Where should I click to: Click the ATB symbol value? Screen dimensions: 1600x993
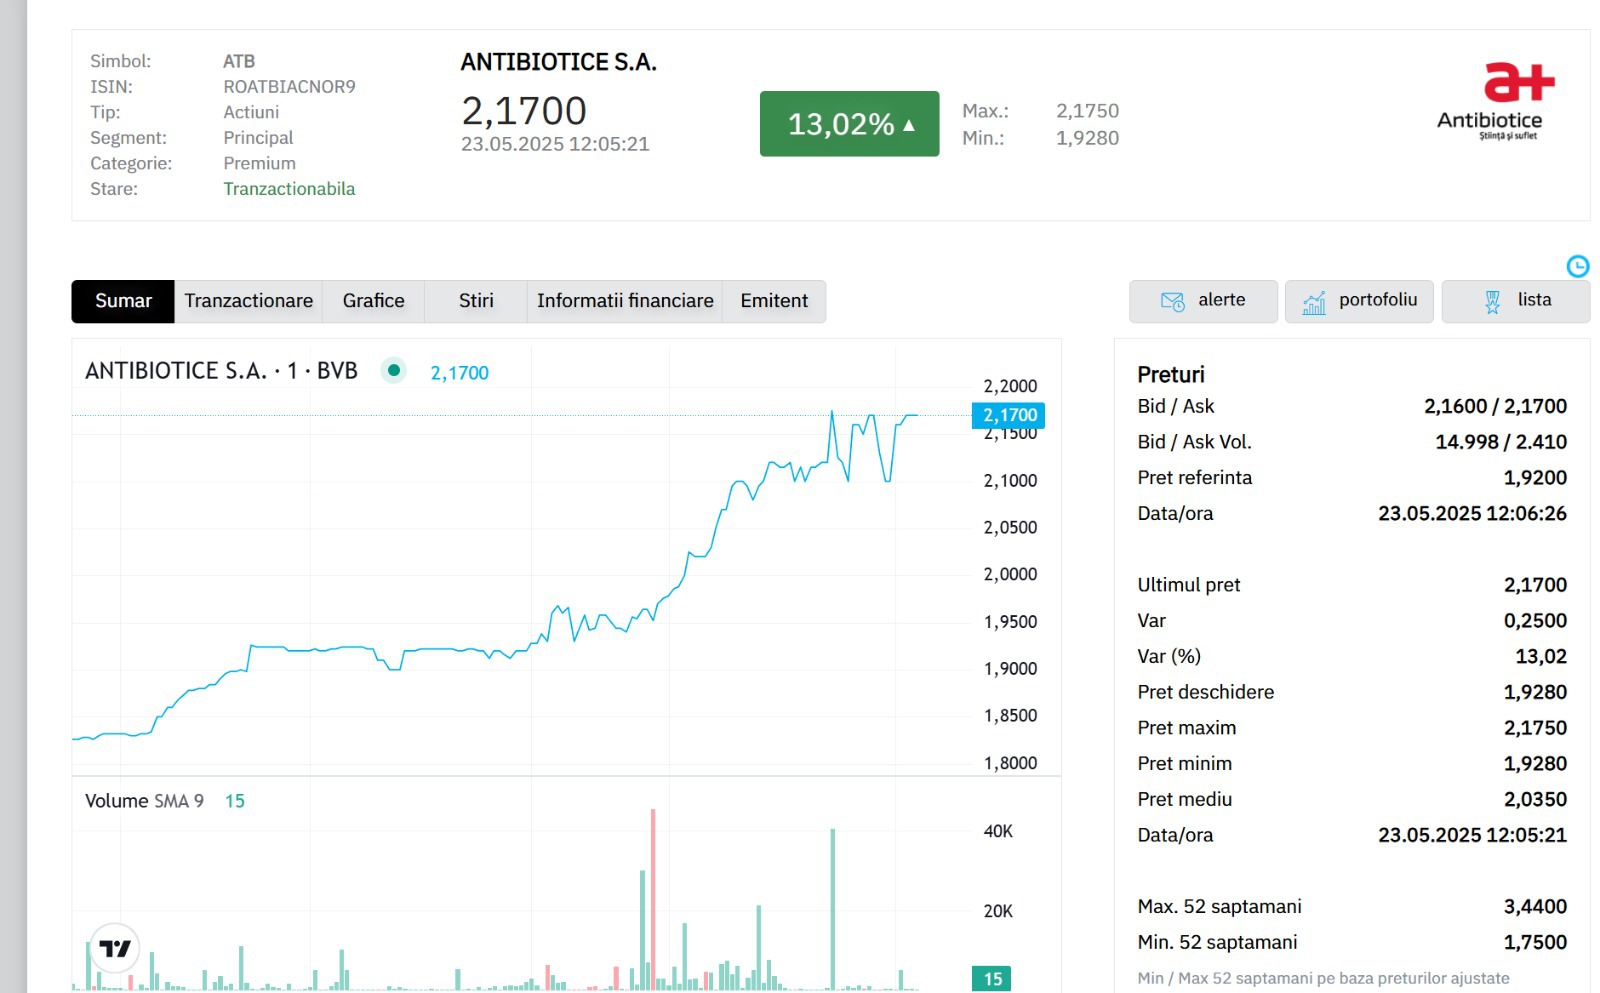(x=239, y=61)
